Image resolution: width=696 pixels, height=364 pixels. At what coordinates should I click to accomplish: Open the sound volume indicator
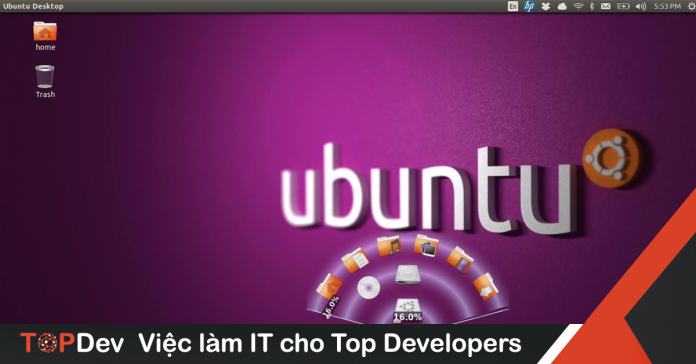(x=641, y=6)
